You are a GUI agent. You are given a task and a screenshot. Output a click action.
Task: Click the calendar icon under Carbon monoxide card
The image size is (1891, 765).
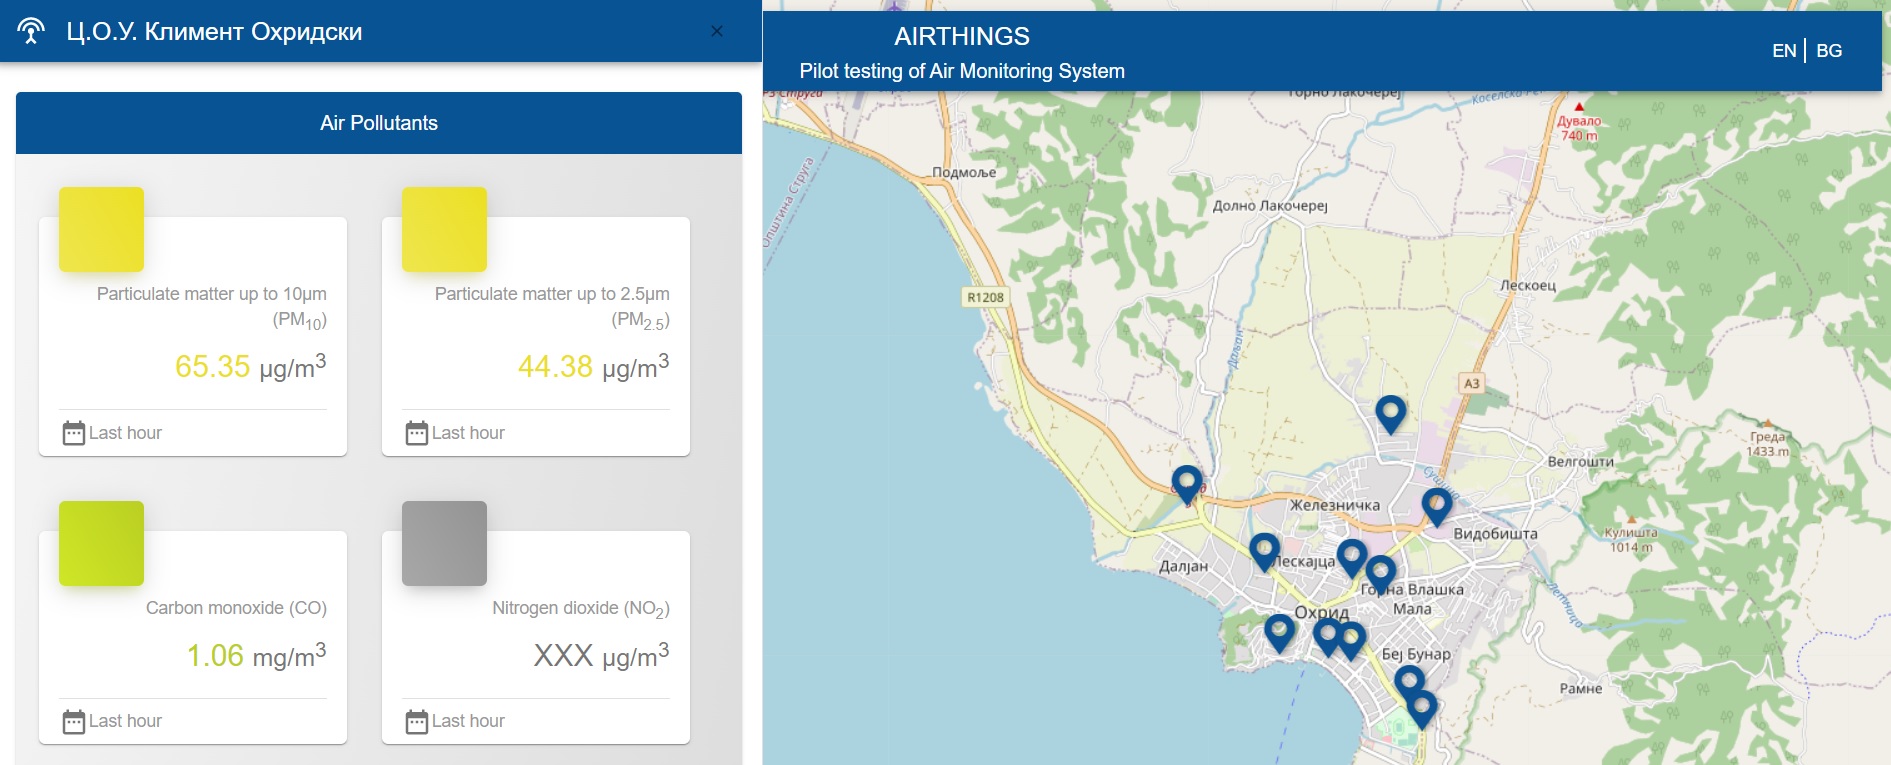(74, 721)
